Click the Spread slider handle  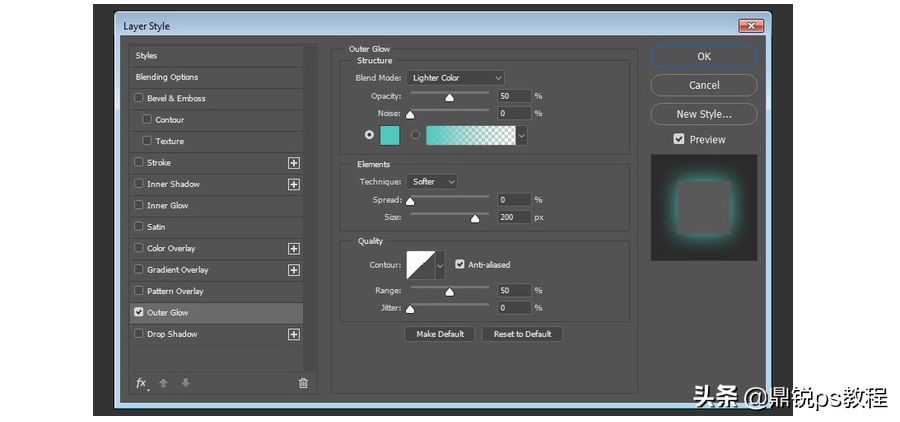click(410, 202)
